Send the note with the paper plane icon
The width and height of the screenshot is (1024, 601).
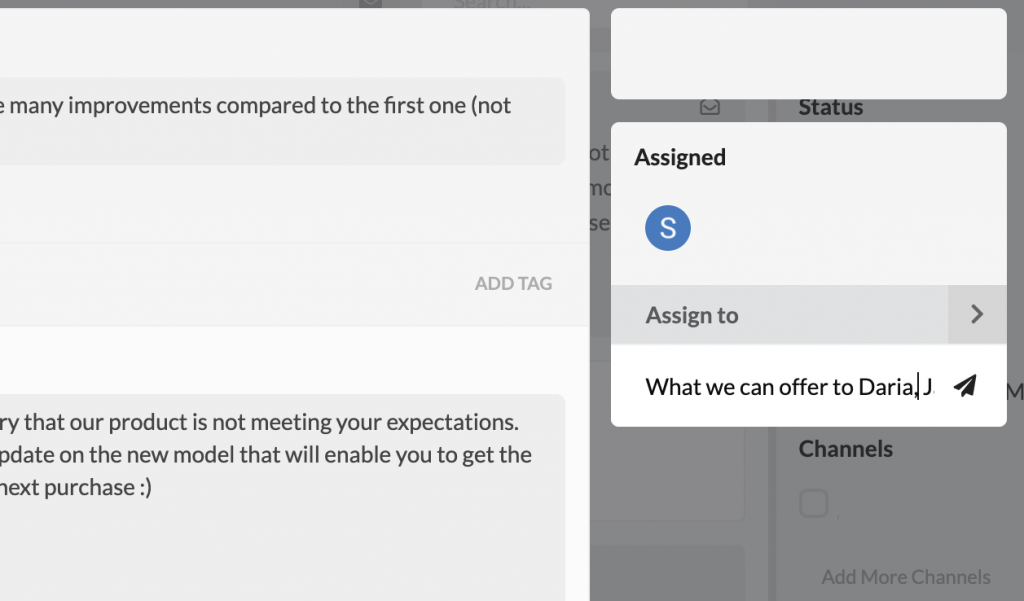pyautogui.click(x=965, y=386)
